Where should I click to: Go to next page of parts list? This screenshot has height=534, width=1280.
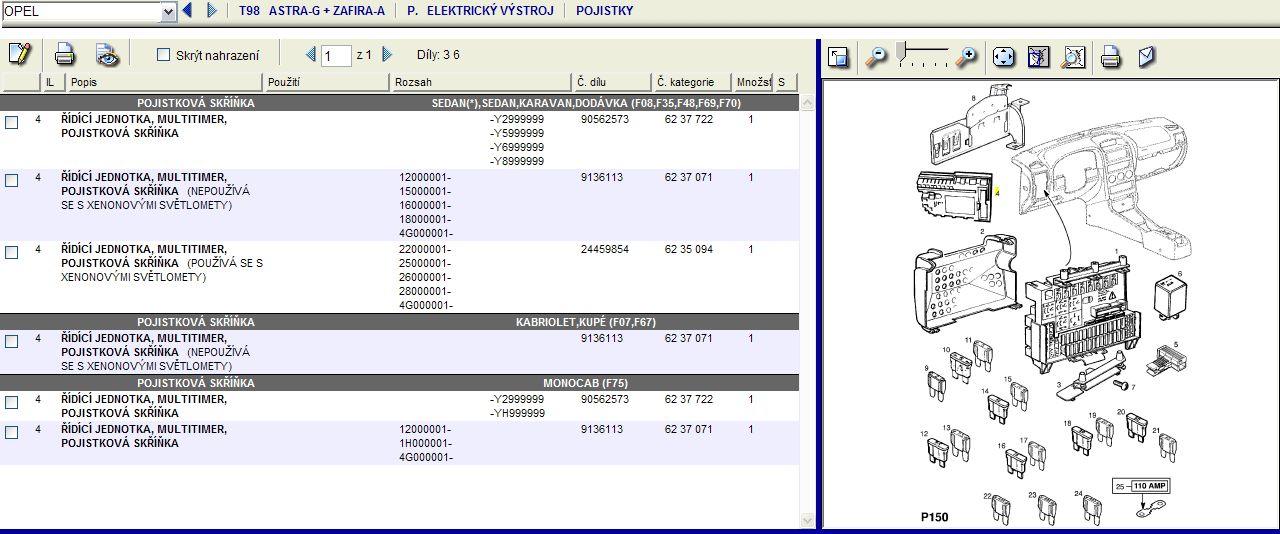[x=388, y=55]
